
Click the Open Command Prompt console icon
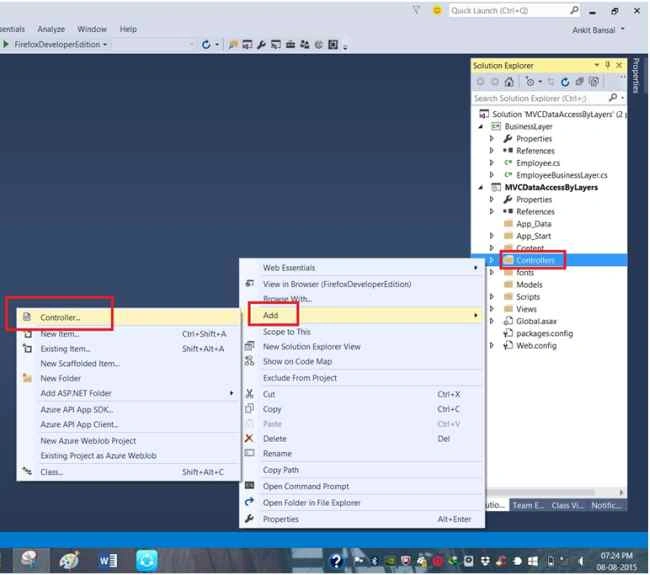coord(249,485)
